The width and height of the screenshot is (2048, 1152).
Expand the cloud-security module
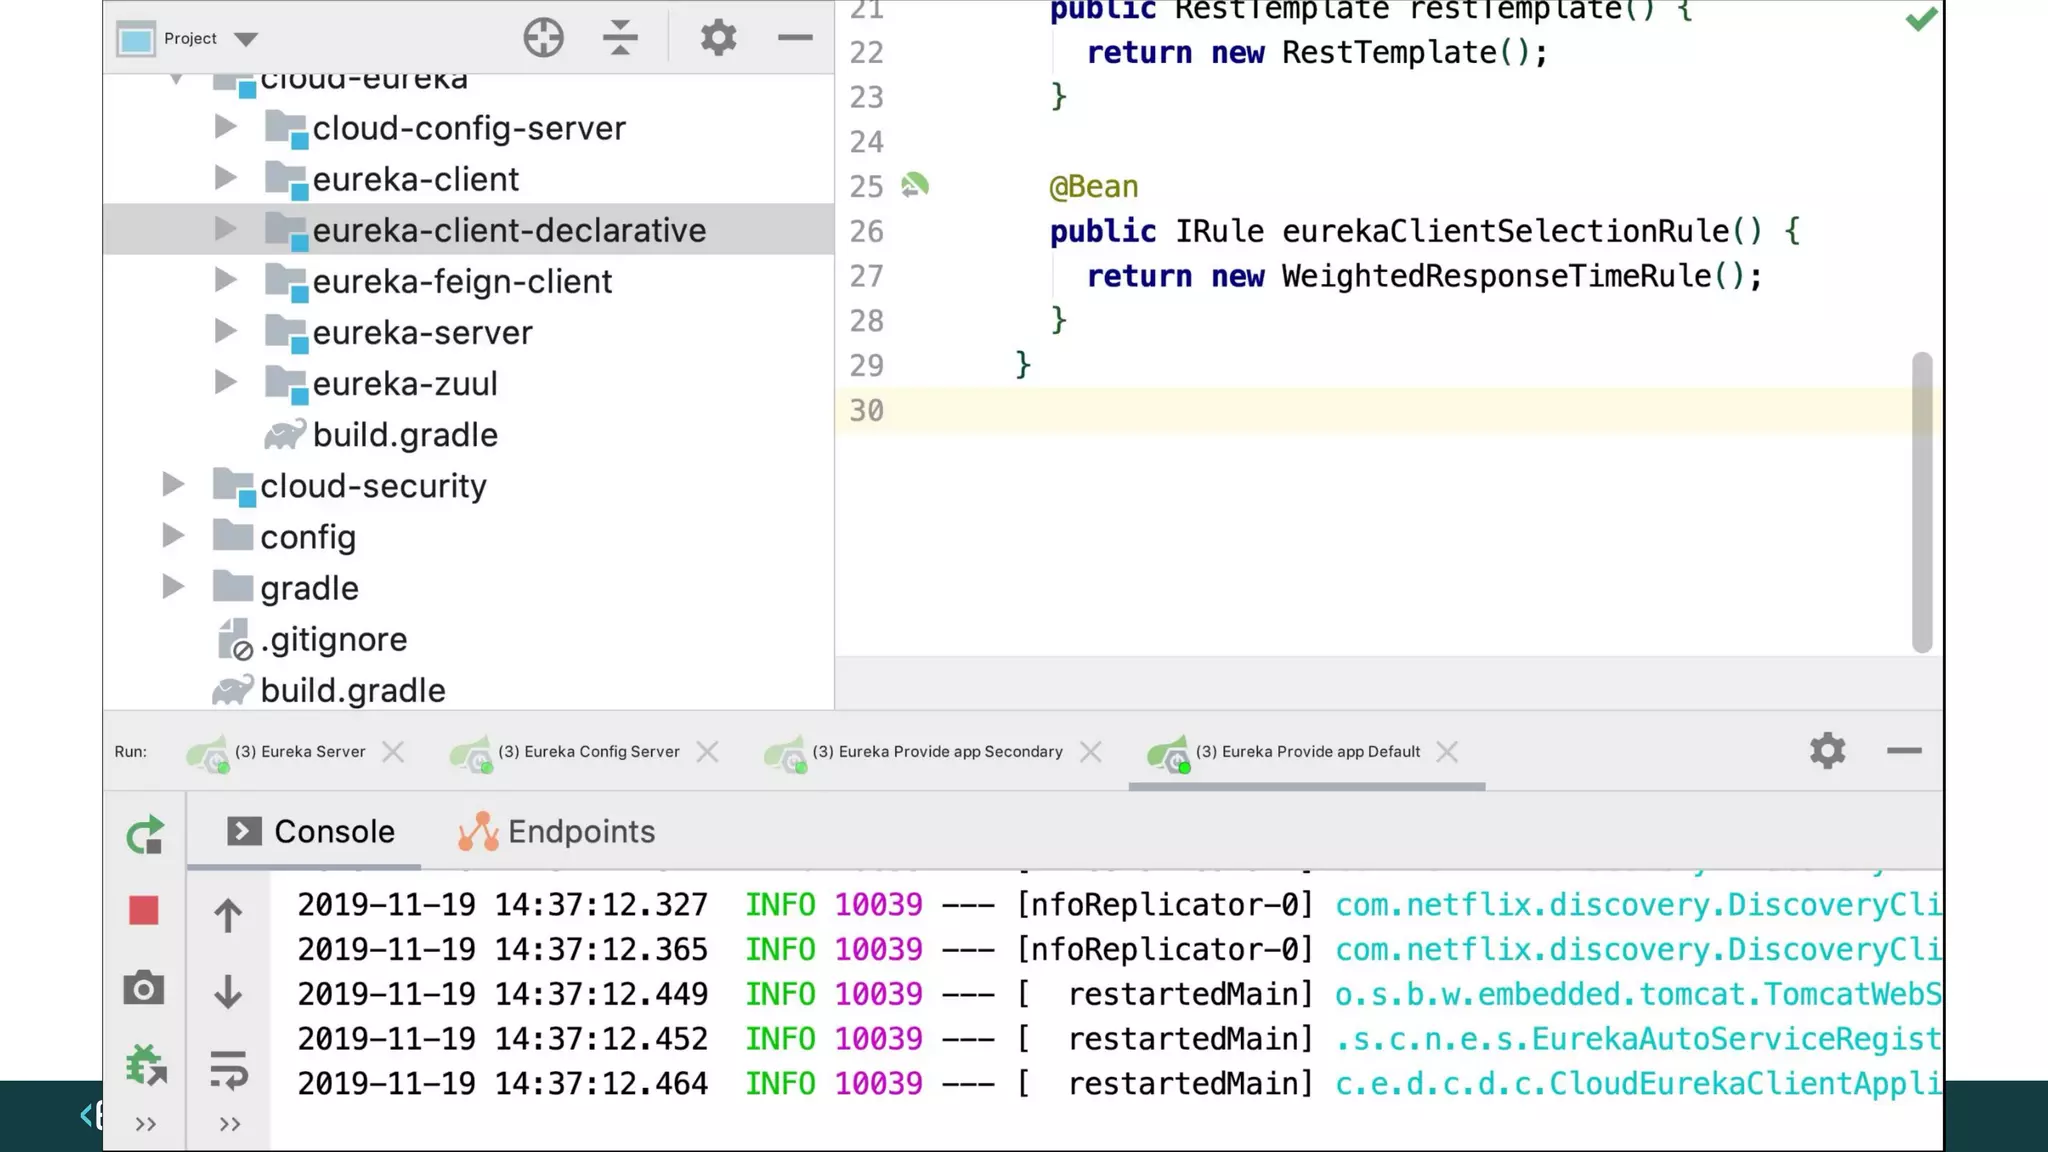[x=174, y=485]
